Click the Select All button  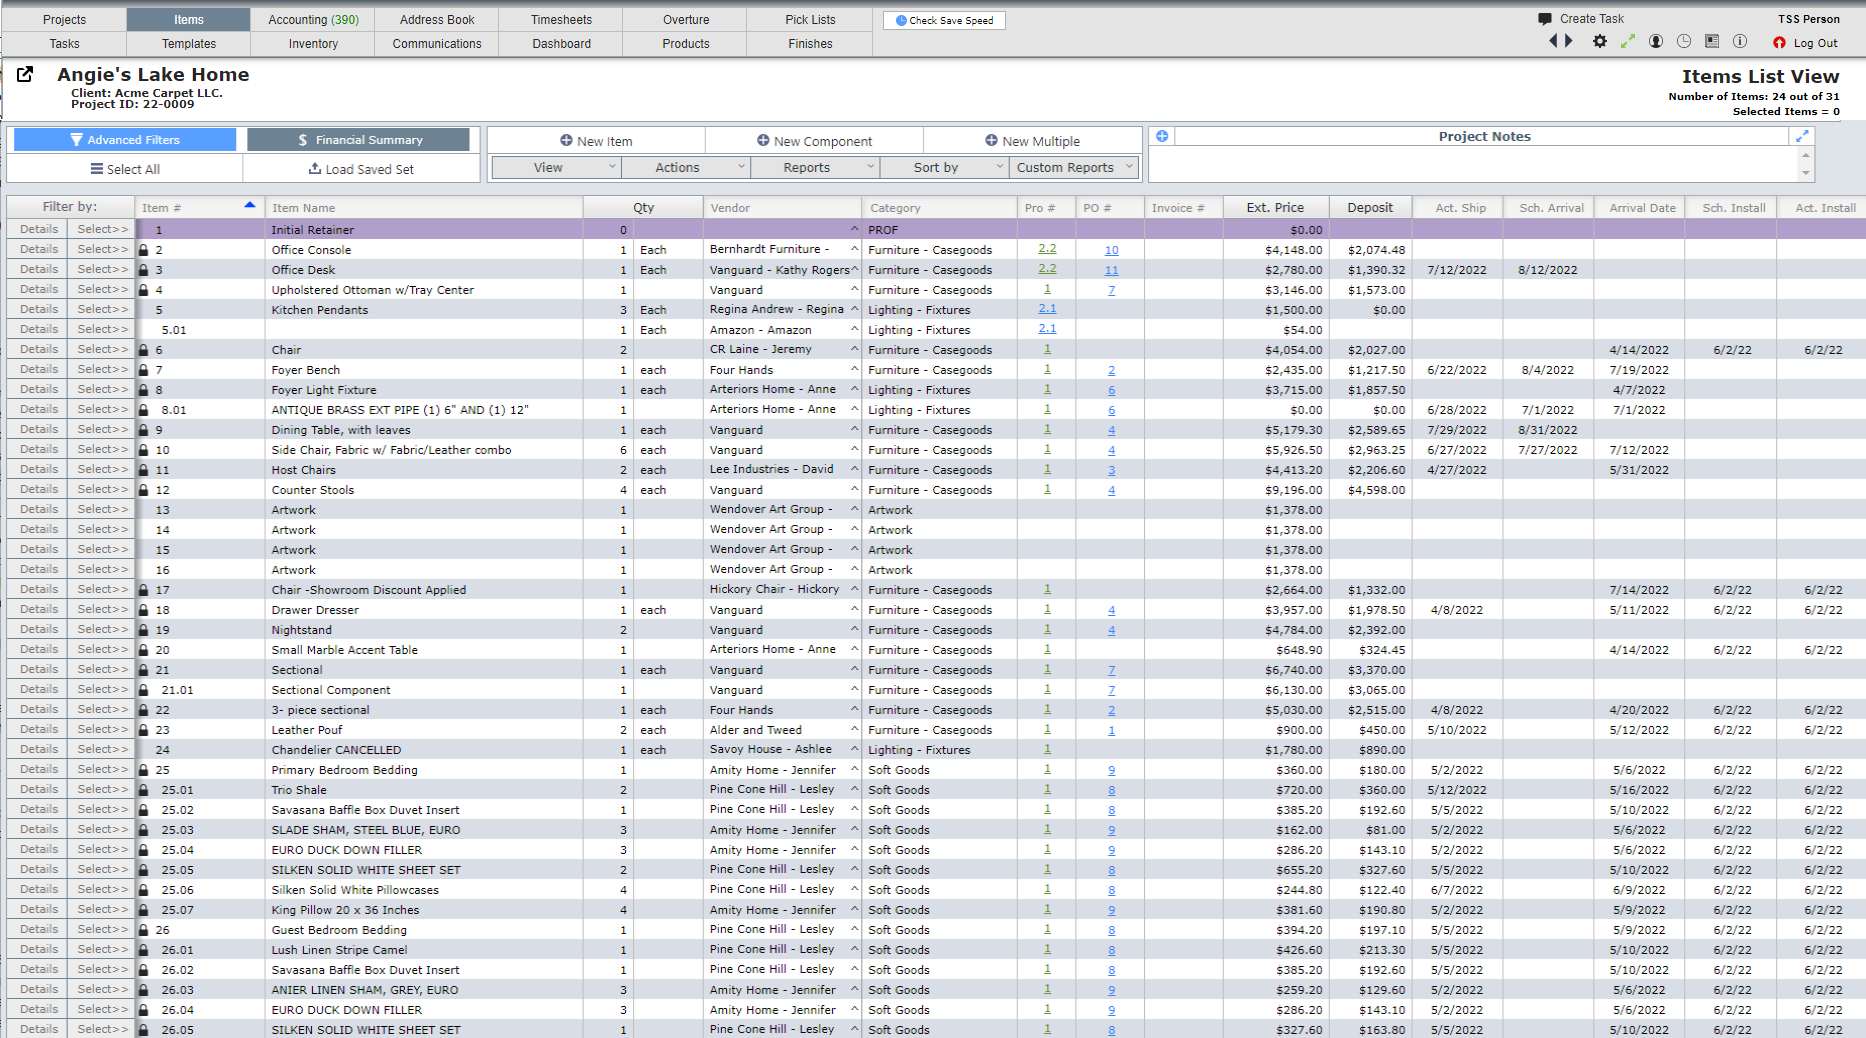coord(125,169)
